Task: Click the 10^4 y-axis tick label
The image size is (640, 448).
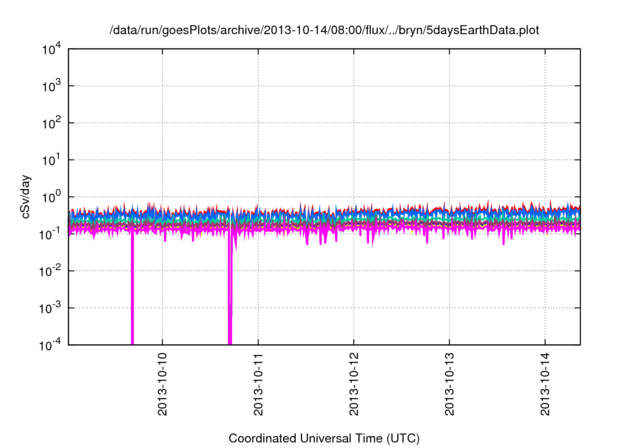Action: click(51, 50)
